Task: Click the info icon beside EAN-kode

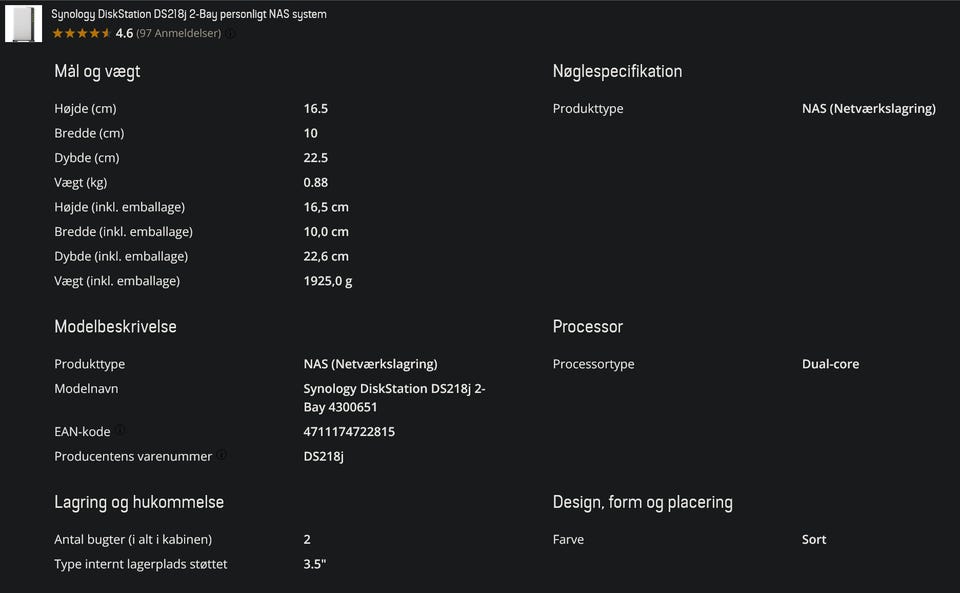Action: pos(120,430)
